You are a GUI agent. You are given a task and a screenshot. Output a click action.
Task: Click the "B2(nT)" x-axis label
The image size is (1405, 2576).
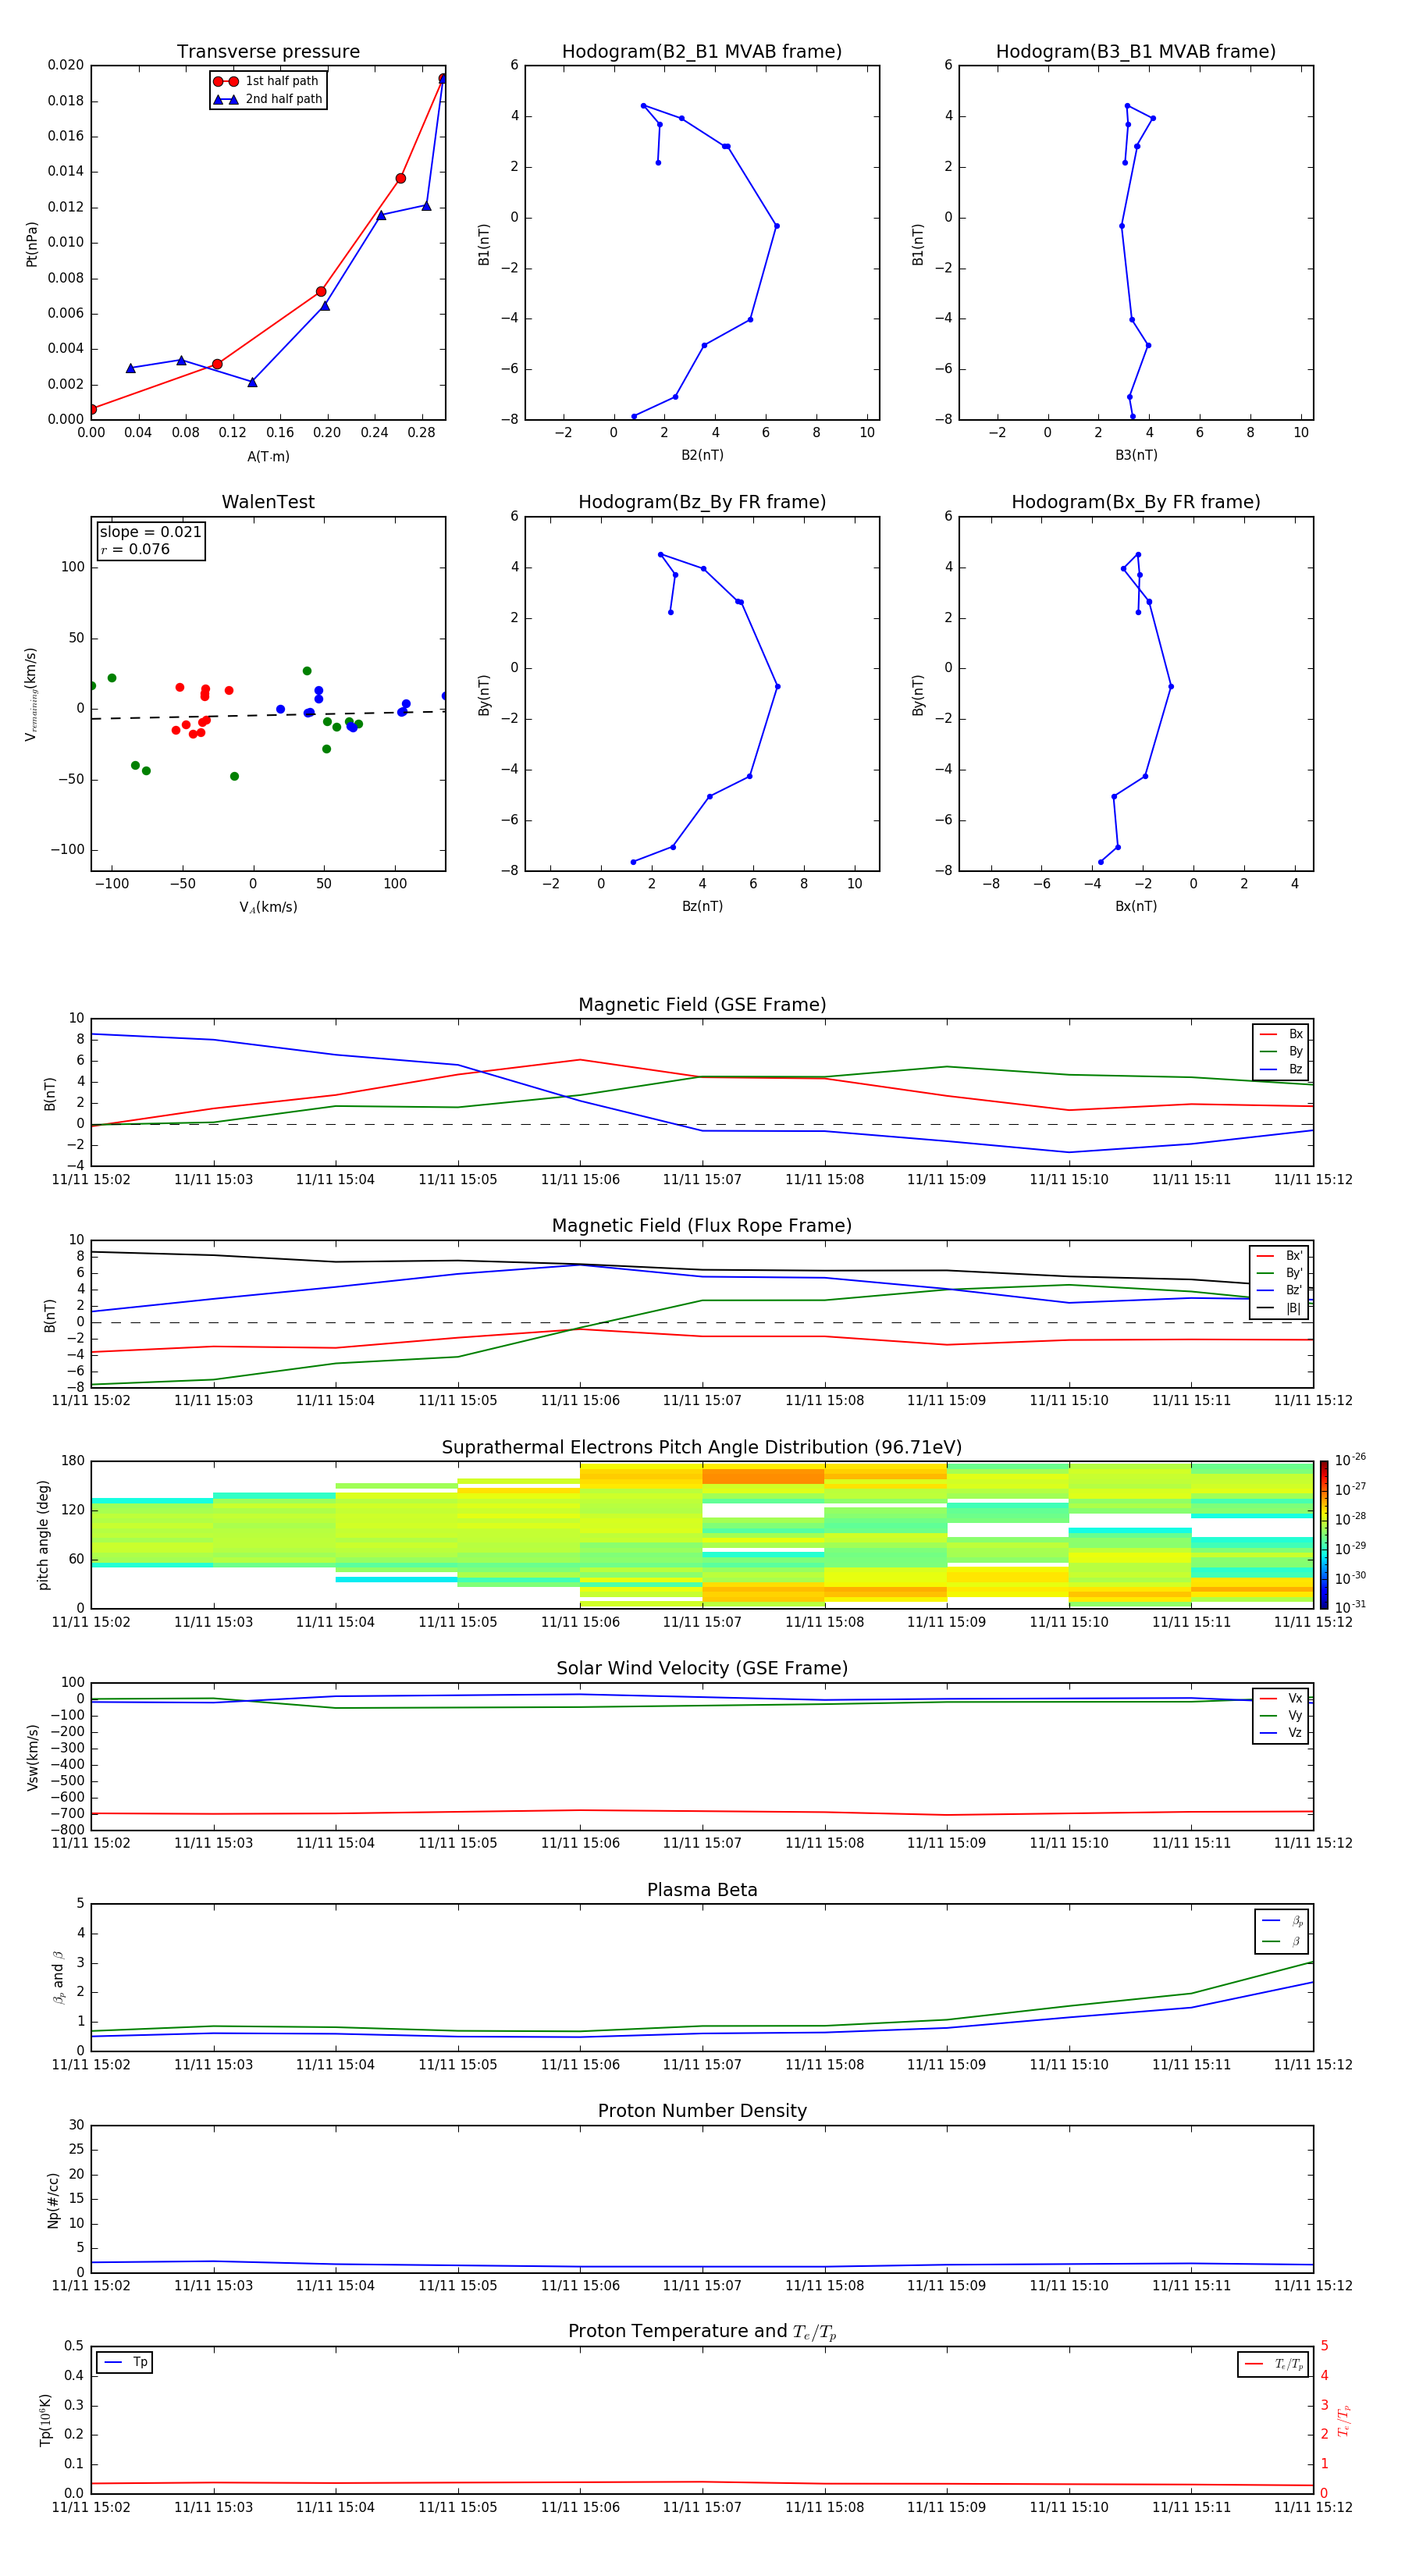(x=702, y=455)
